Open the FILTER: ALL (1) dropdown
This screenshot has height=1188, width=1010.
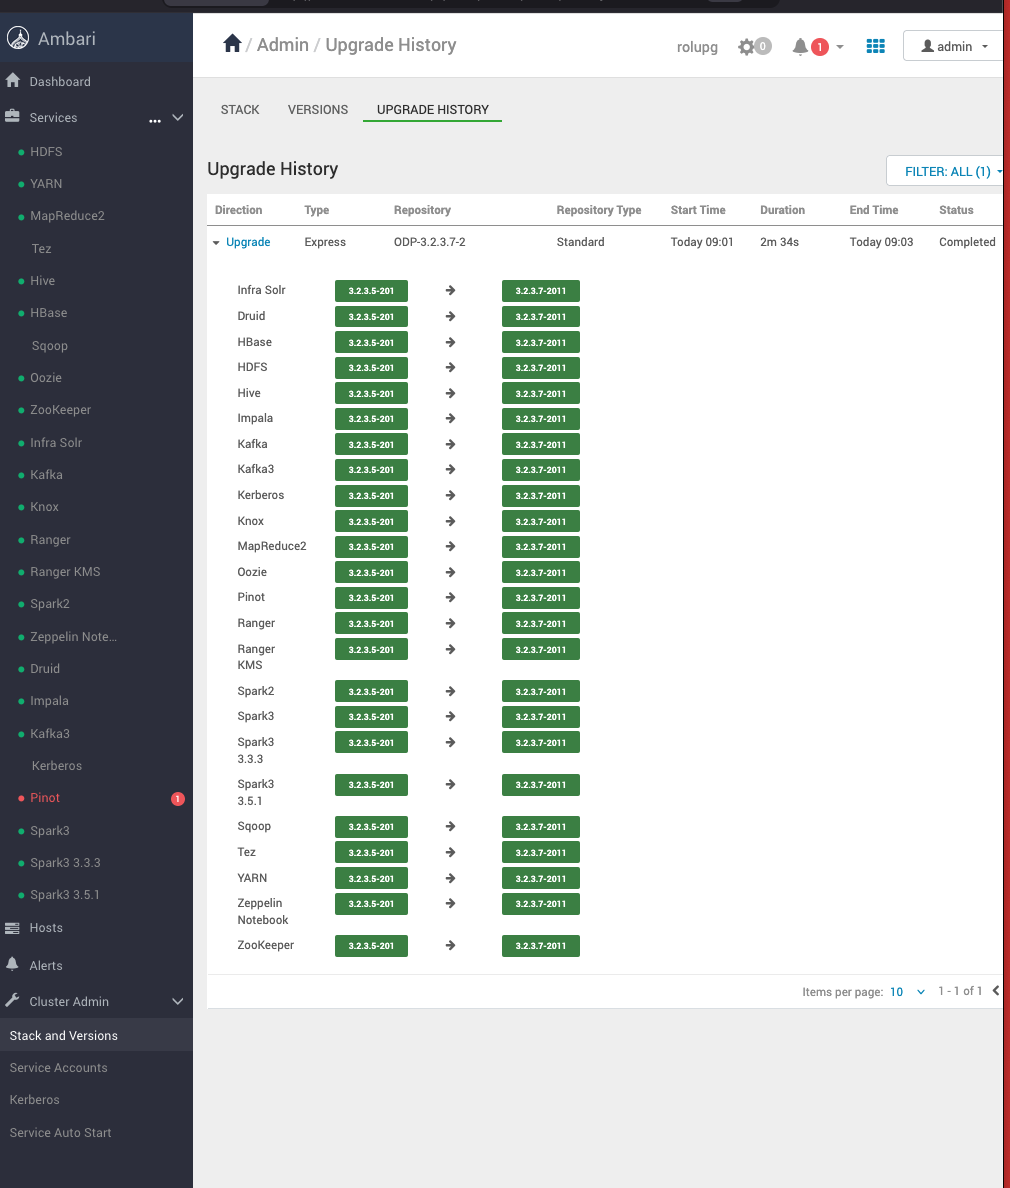(947, 171)
